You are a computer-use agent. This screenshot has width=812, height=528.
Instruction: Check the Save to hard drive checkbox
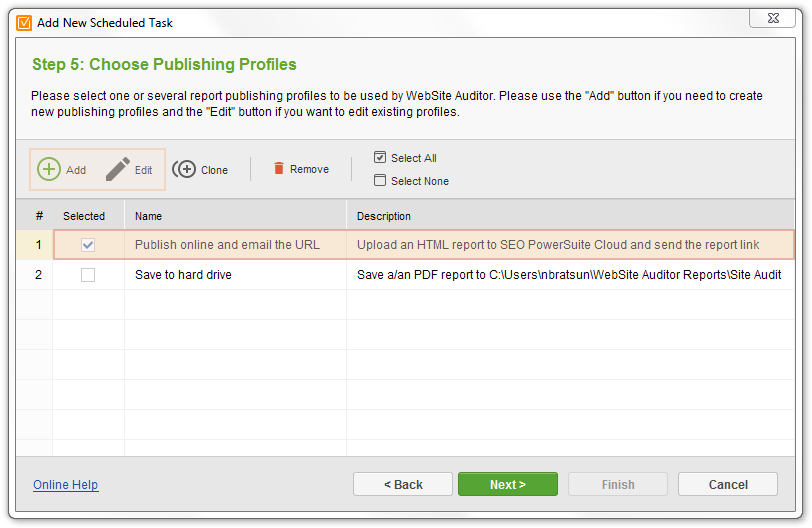(88, 275)
